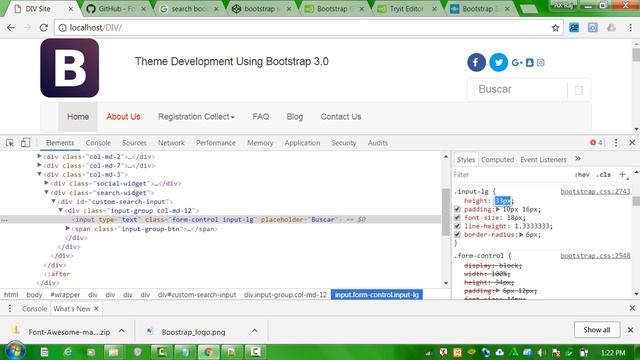Collapse the search-widget div node
This screenshot has width=640, height=360.
click(x=46, y=192)
